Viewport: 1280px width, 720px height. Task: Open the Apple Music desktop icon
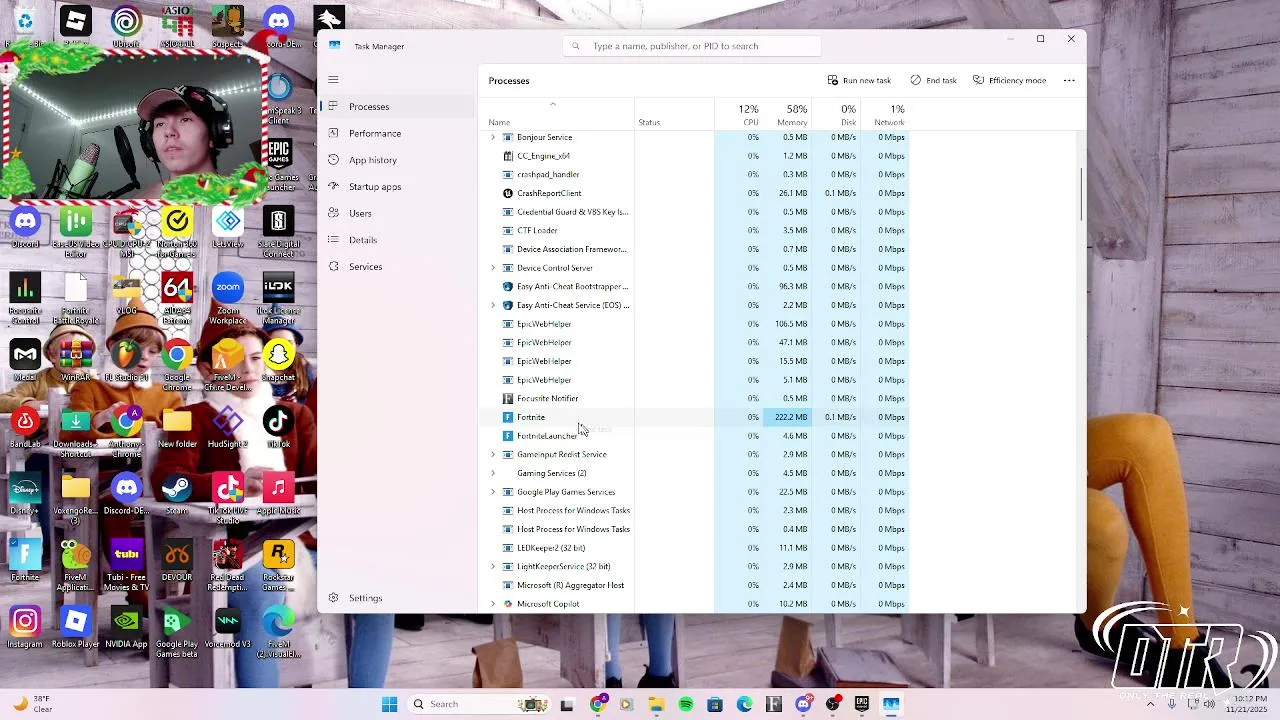pos(278,494)
